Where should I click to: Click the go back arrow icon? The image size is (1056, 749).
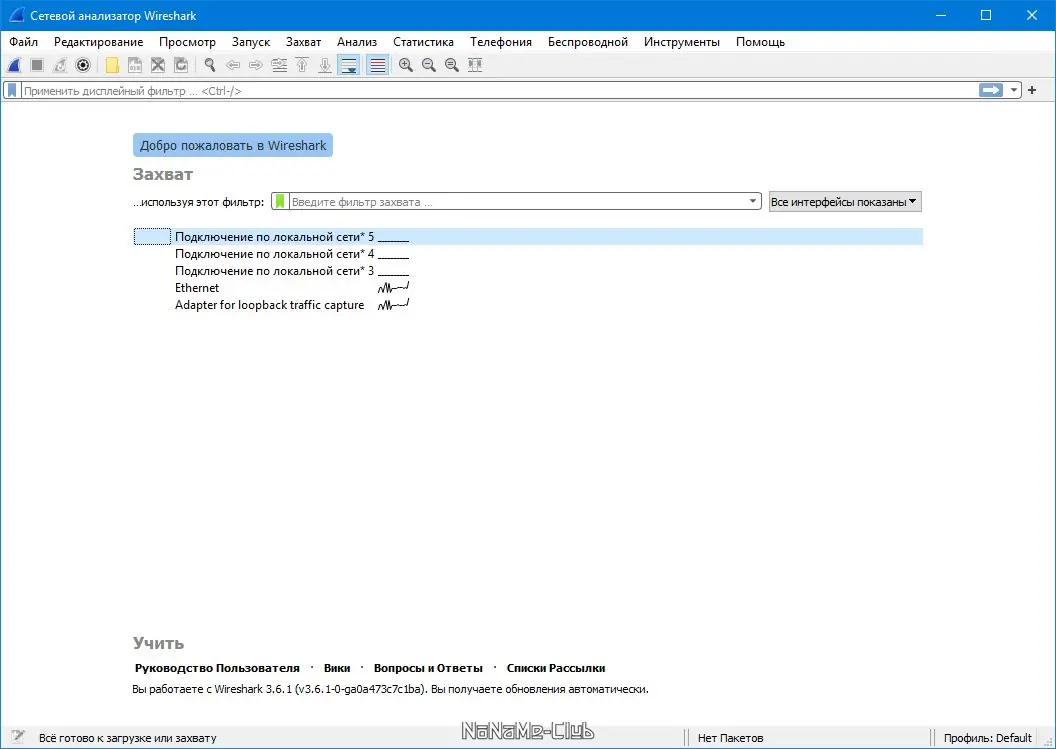tap(232, 65)
